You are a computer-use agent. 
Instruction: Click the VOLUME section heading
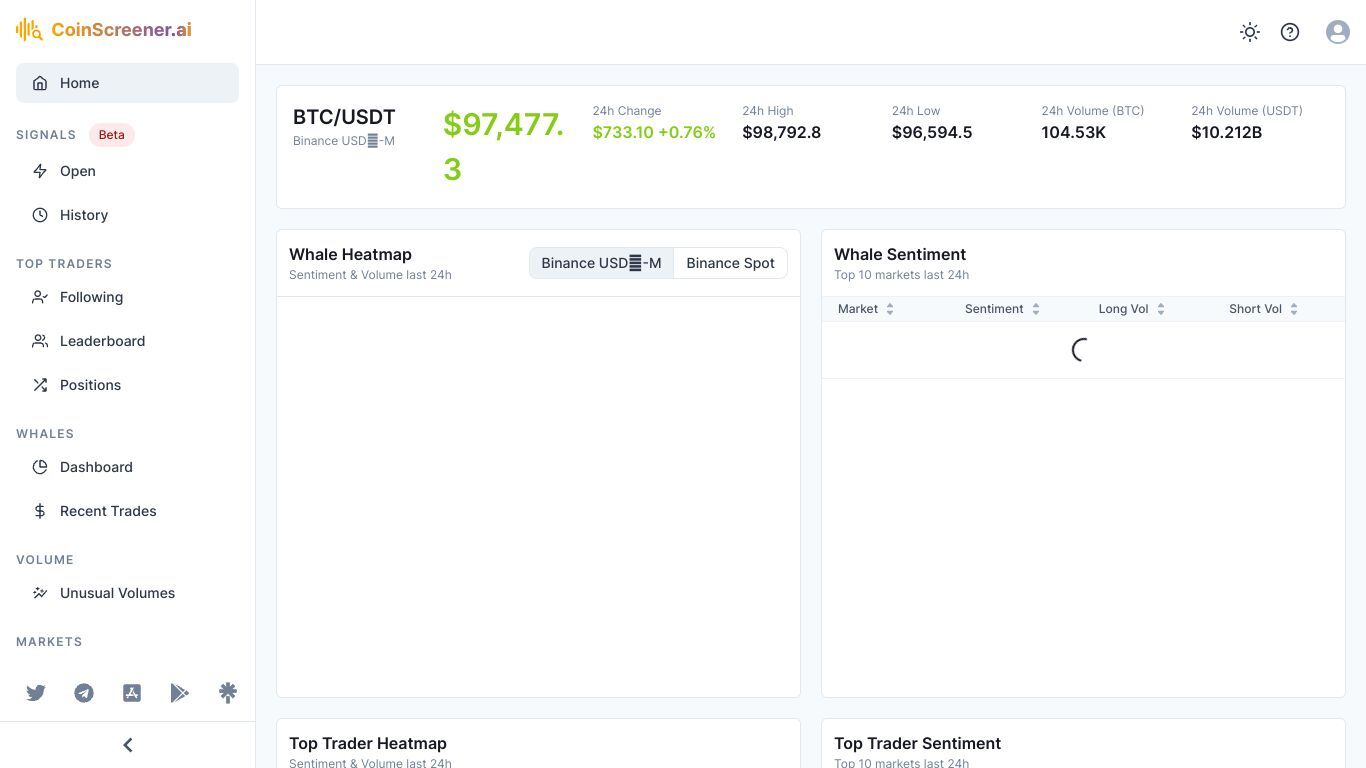click(45, 560)
